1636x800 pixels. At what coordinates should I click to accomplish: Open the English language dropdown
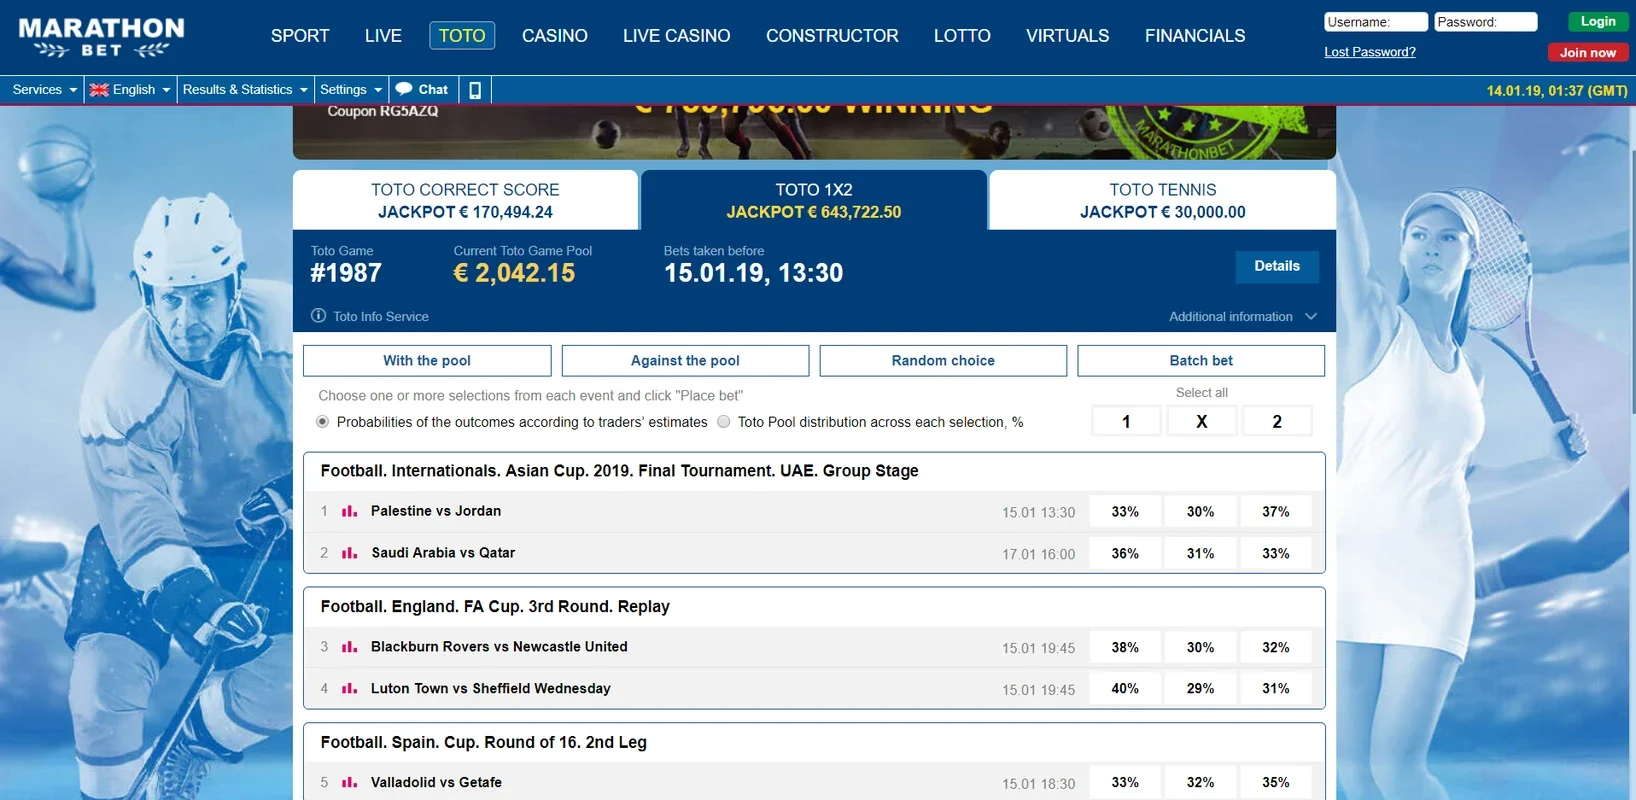coord(130,90)
